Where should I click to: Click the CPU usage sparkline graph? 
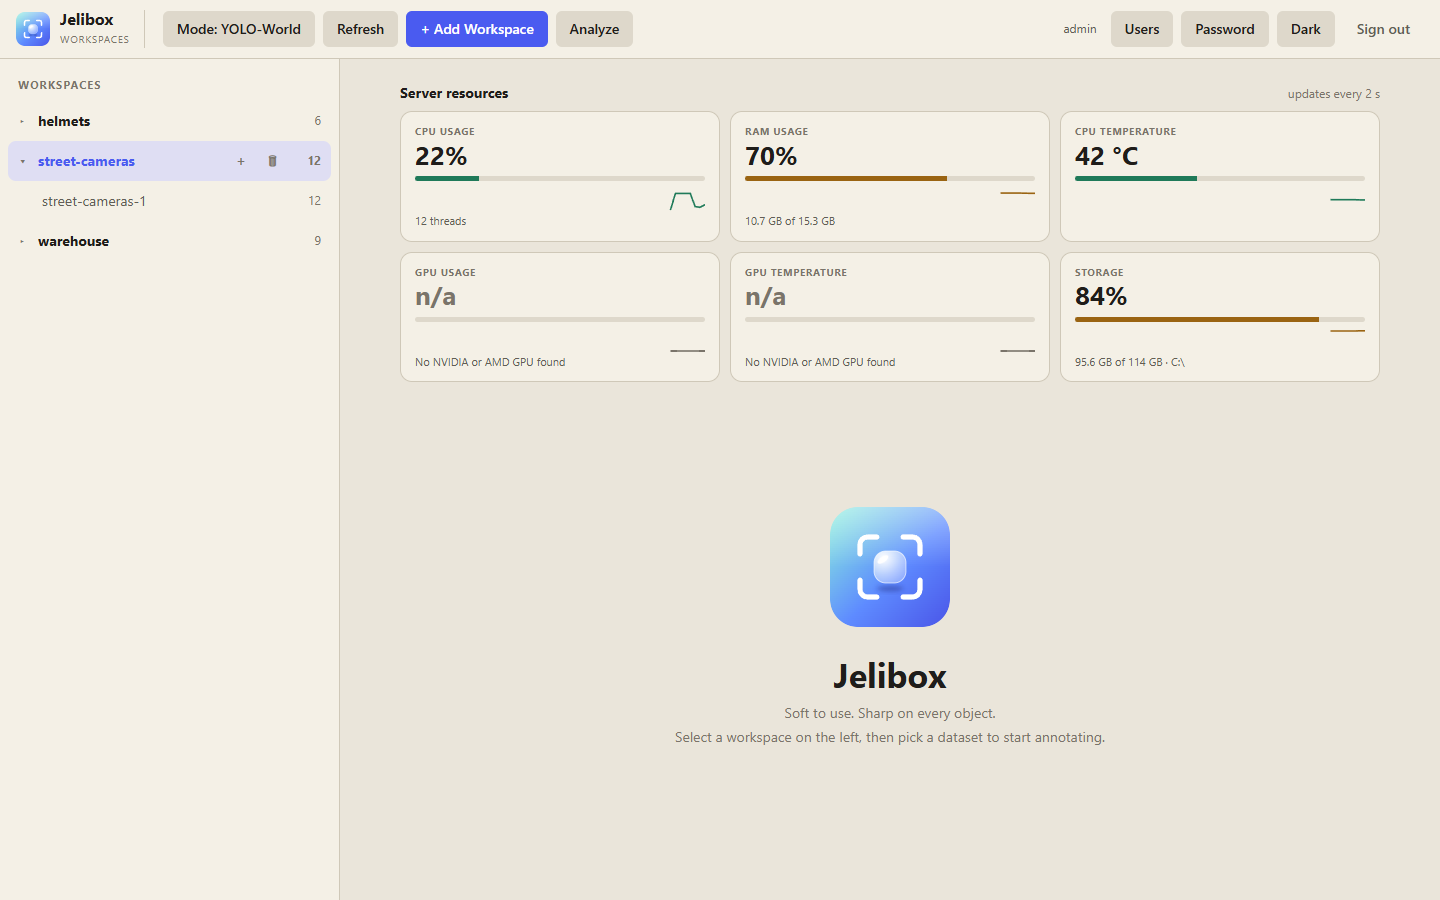(687, 201)
